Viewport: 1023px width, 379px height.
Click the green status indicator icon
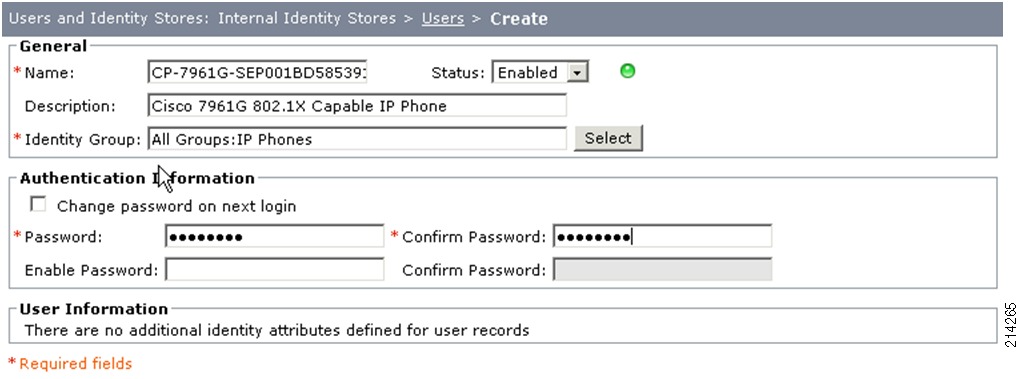coord(627,72)
